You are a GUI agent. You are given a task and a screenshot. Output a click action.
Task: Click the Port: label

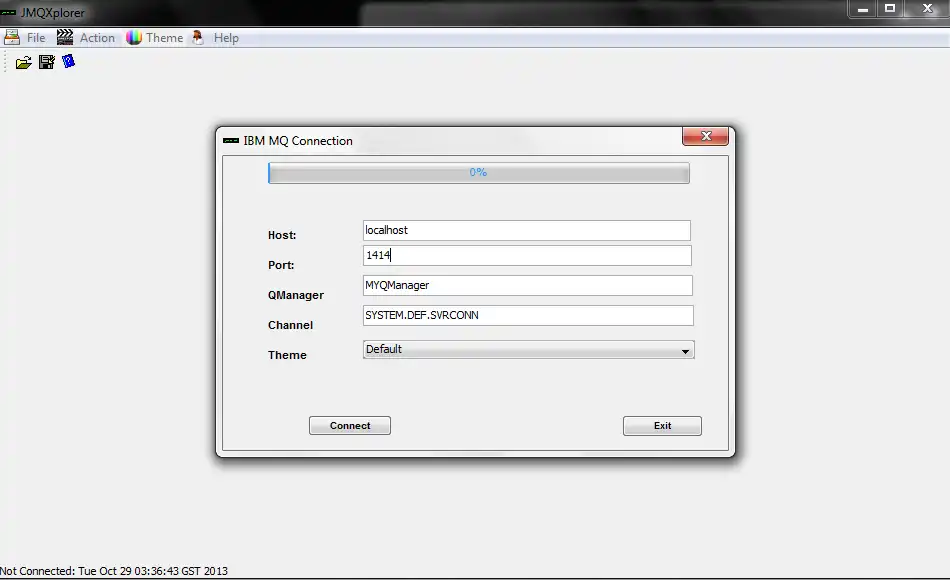coord(281,265)
